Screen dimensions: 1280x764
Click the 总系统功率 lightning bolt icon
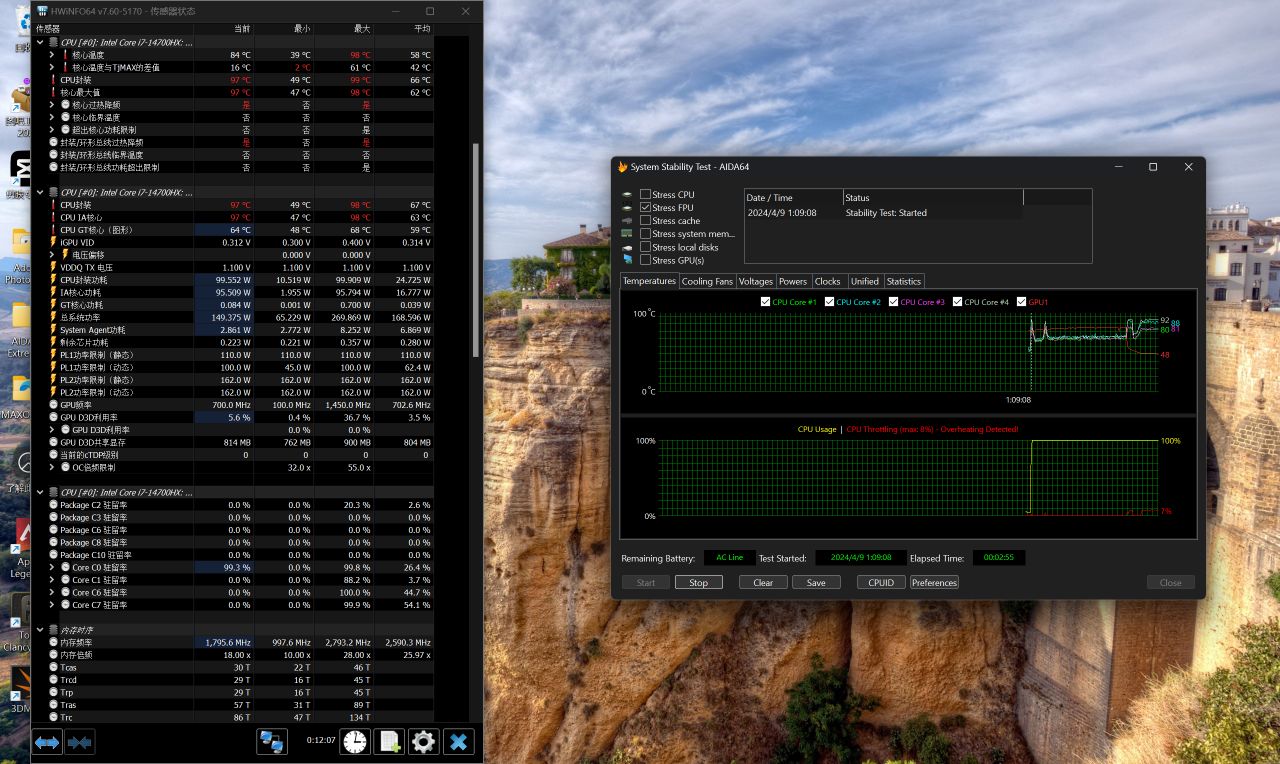(54, 317)
